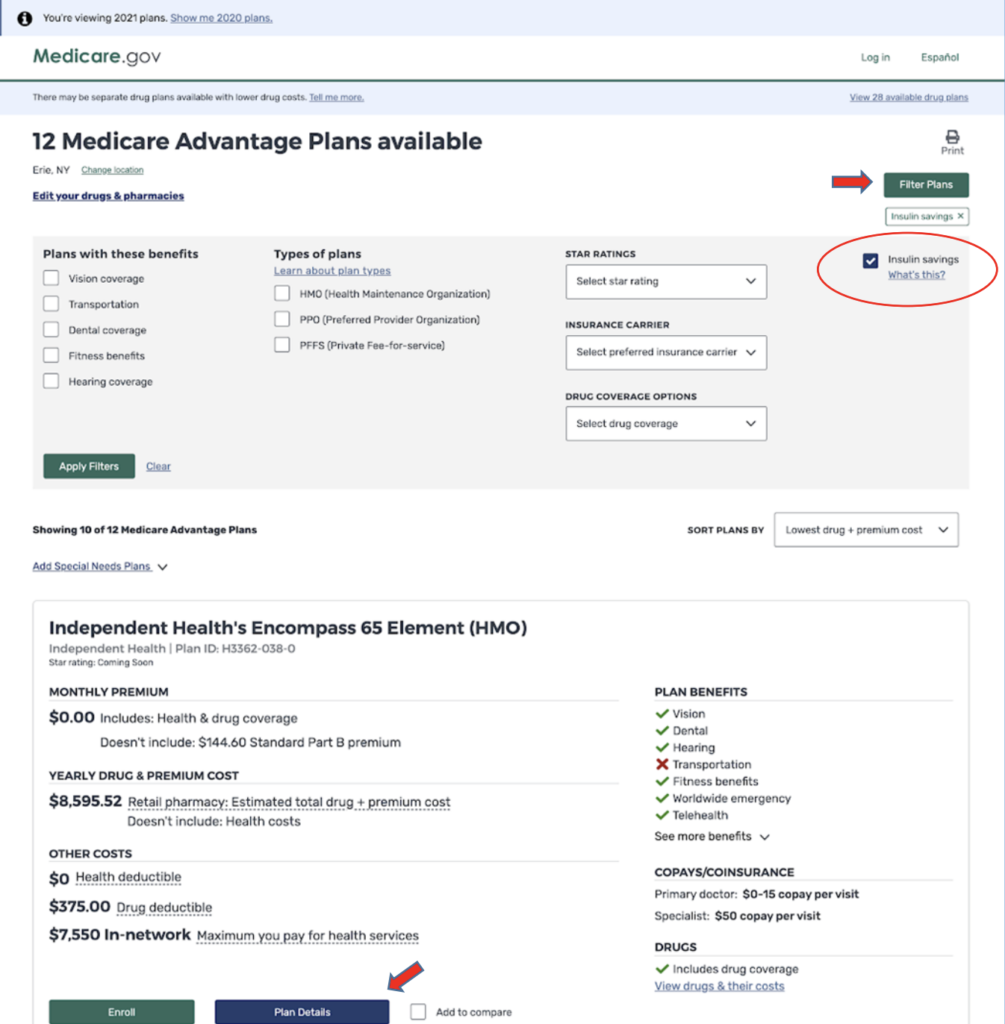Viewport: 1005px width, 1024px height.
Task: Click the Specialist $50 copay per visit text
Action: click(x=737, y=916)
